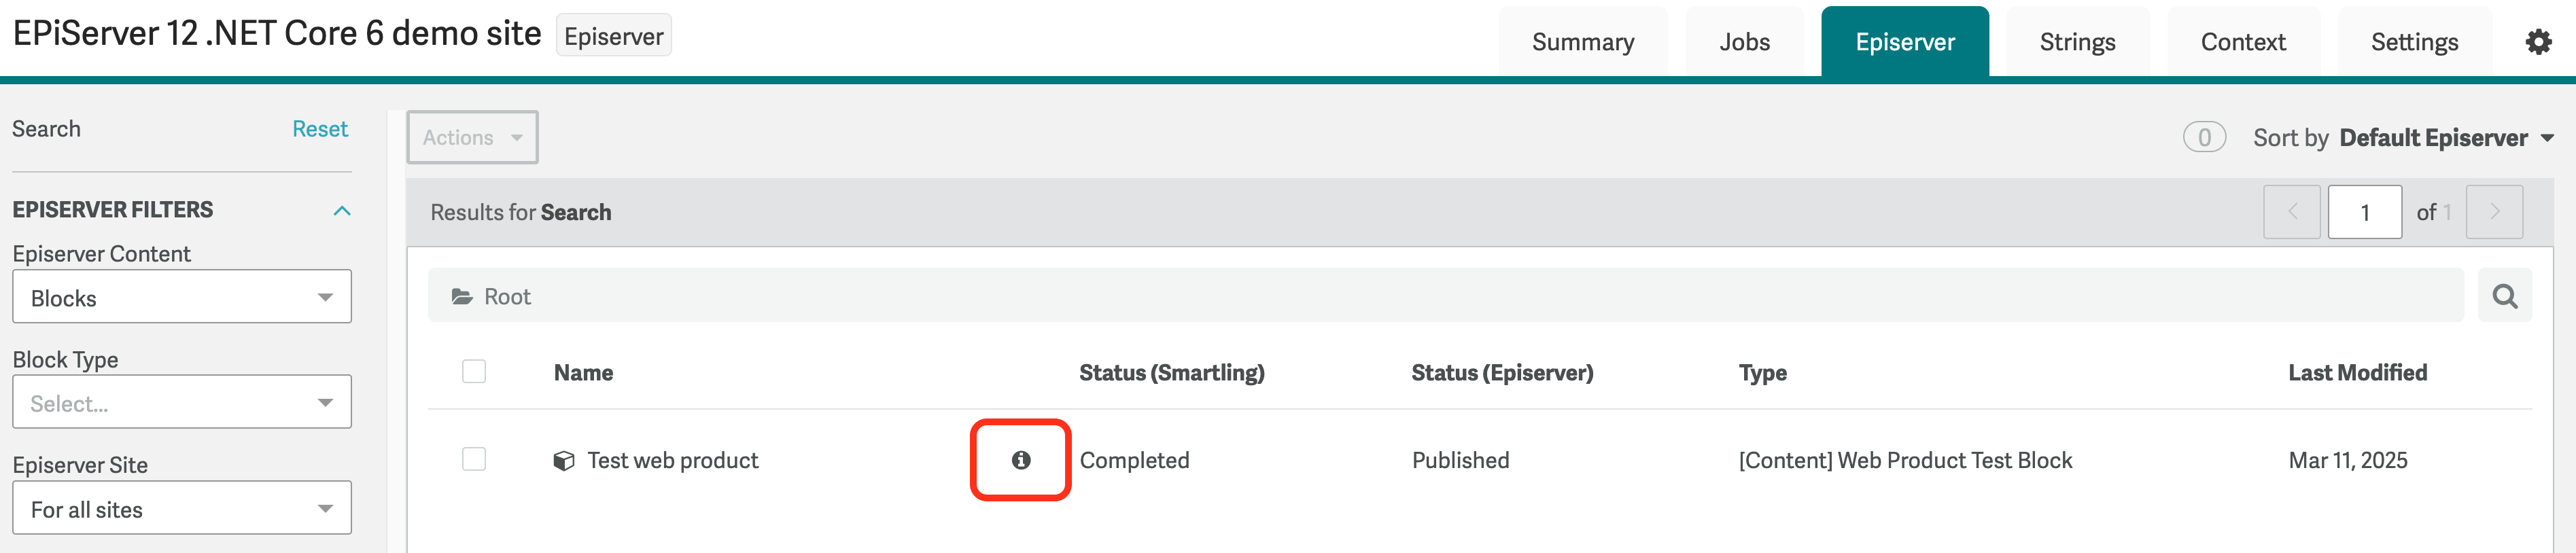2576x553 pixels.
Task: Switch to the Strings tab
Action: [x=2077, y=42]
